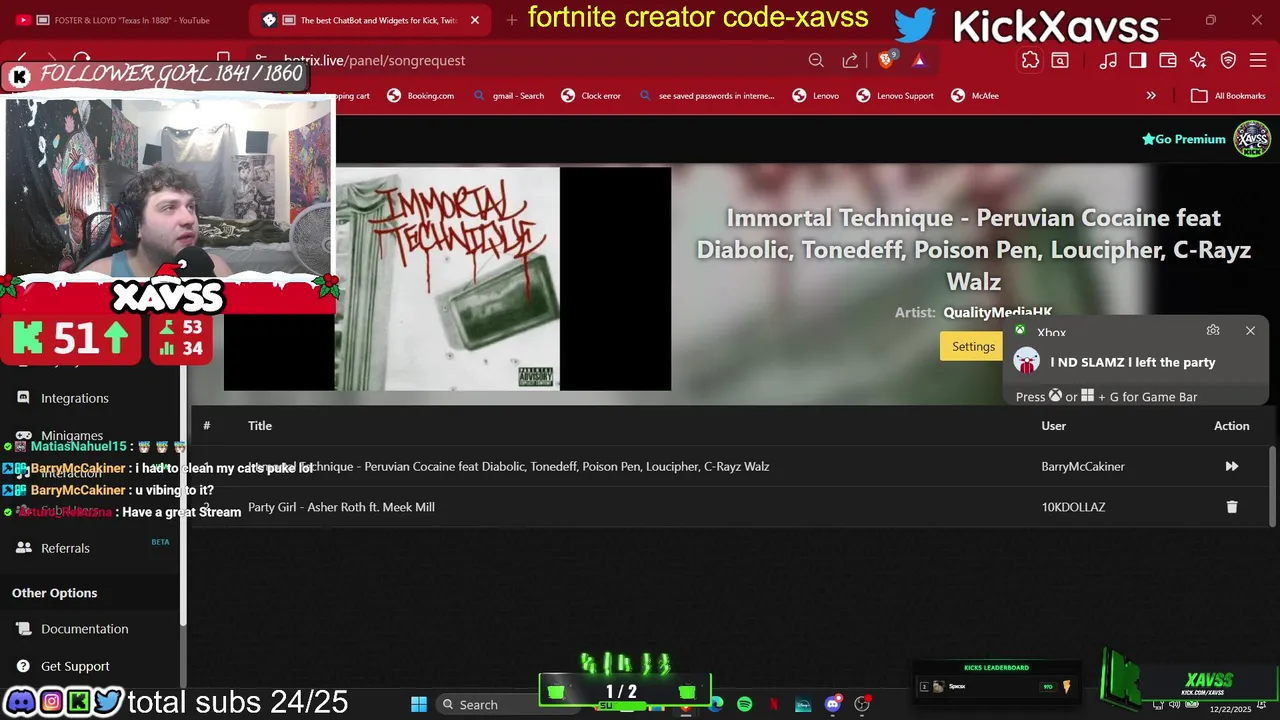Click the Title column header
This screenshot has height=720, width=1280.
click(x=260, y=426)
